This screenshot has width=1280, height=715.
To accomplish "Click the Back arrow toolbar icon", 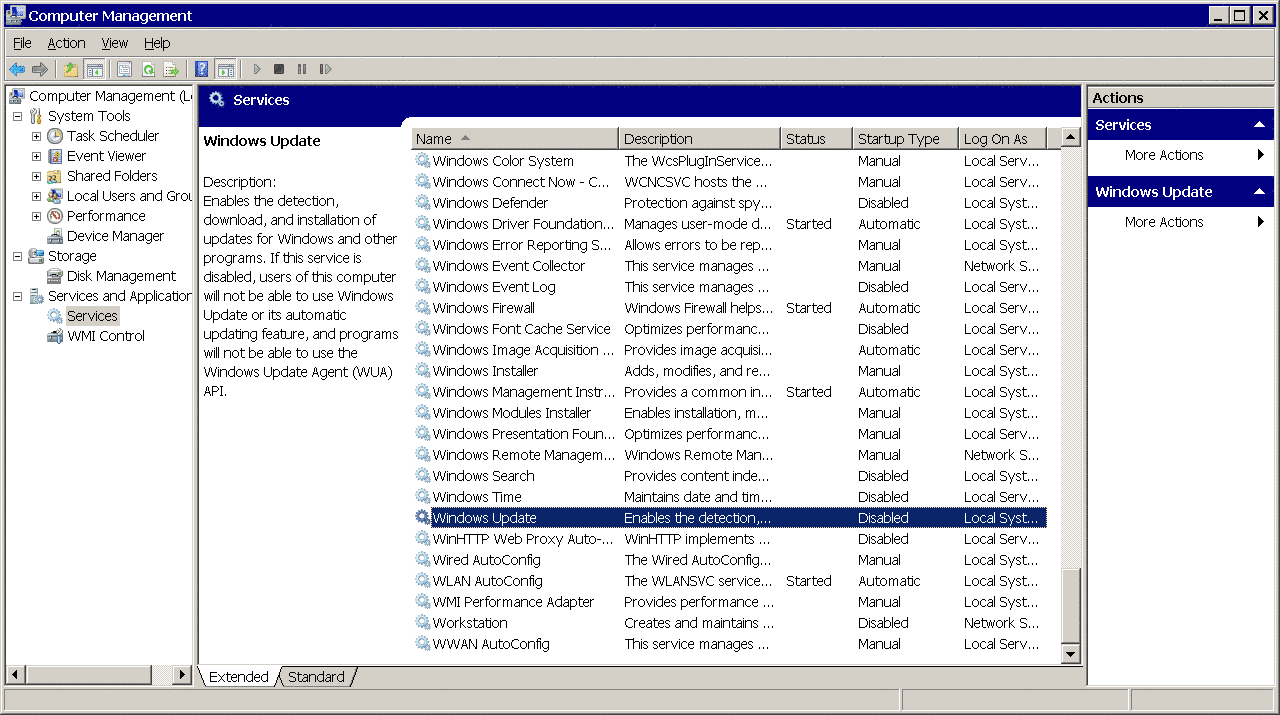I will [x=17, y=69].
